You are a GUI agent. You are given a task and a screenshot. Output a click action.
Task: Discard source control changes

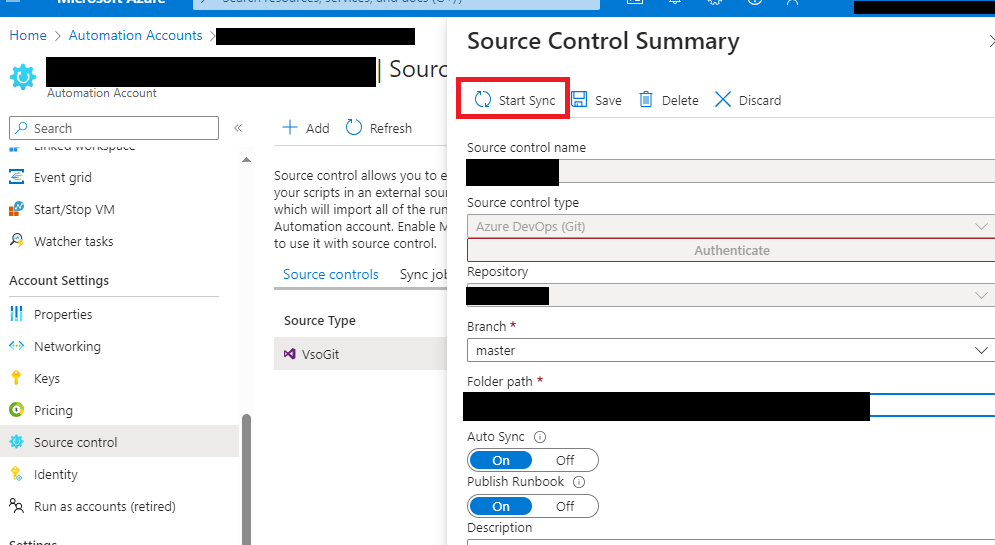pyautogui.click(x=748, y=100)
